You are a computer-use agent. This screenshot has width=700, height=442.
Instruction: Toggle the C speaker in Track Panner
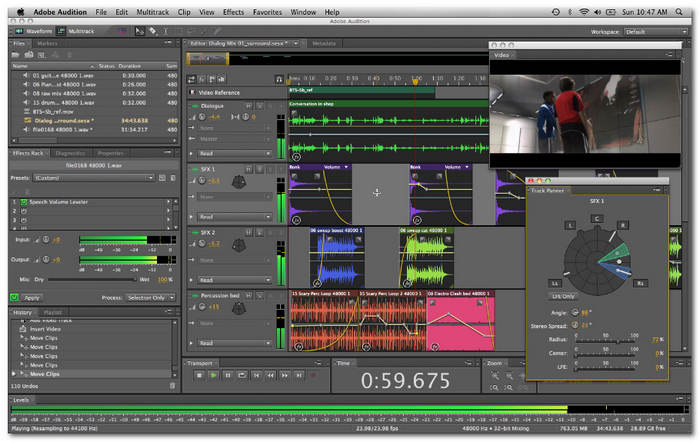pyautogui.click(x=597, y=218)
